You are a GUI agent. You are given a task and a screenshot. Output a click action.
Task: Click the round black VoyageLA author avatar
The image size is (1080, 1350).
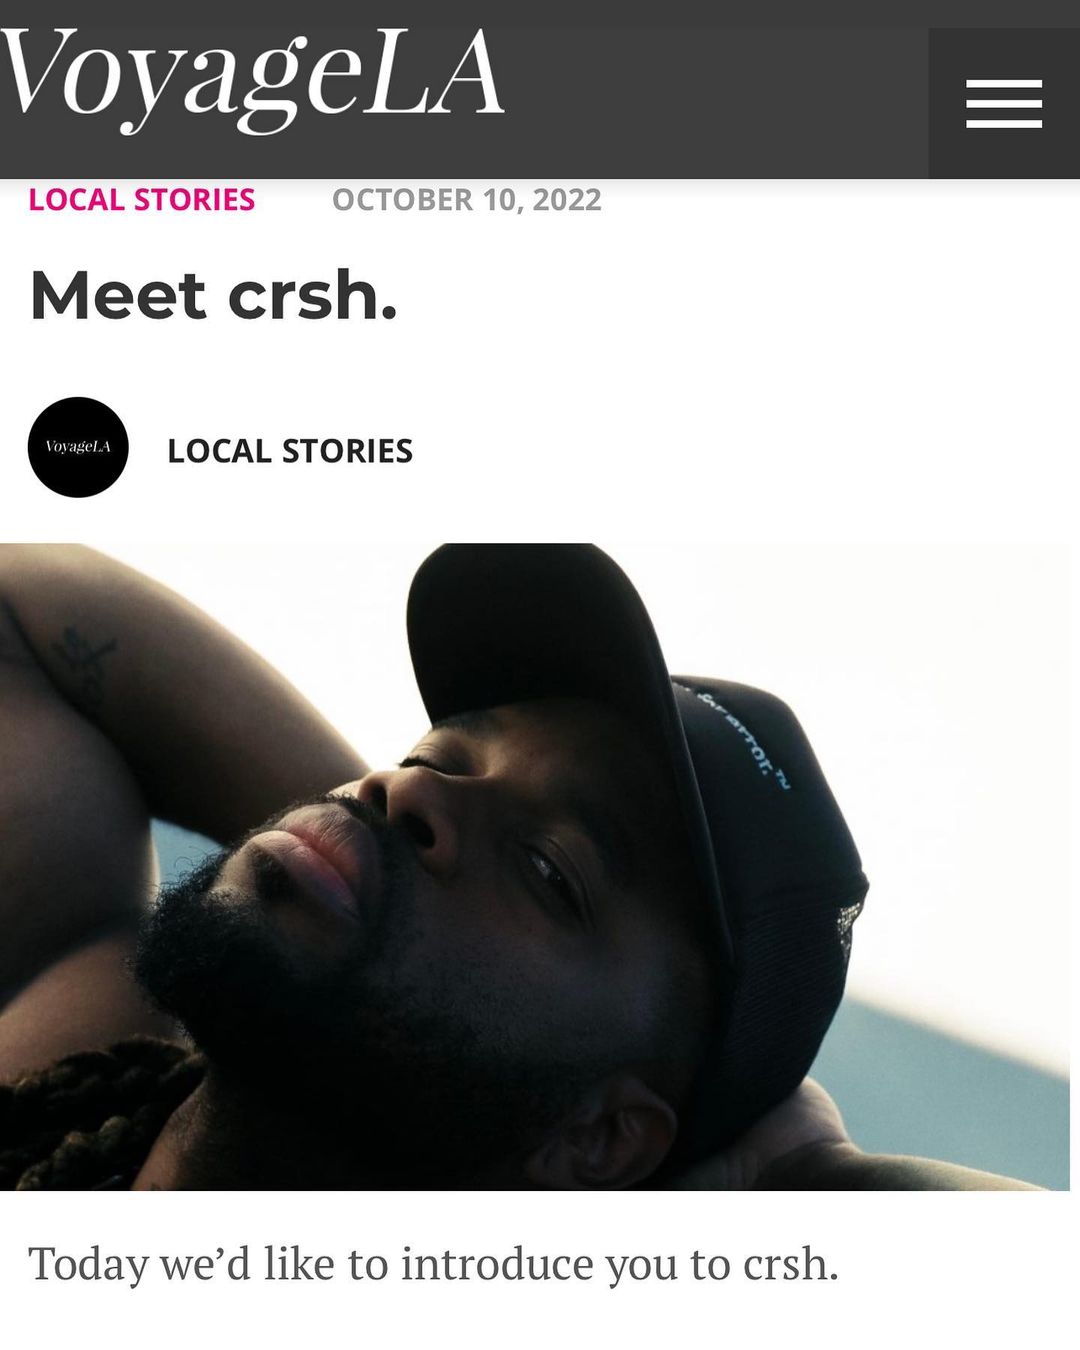78,447
